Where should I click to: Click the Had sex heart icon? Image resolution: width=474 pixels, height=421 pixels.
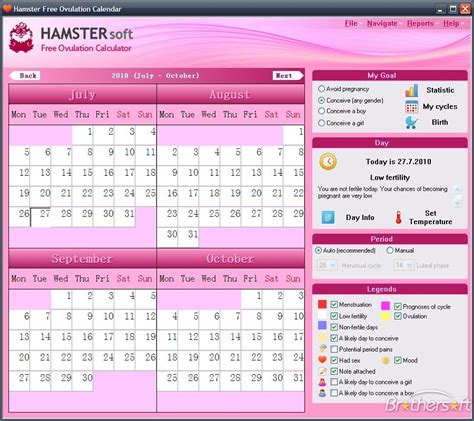tap(322, 360)
